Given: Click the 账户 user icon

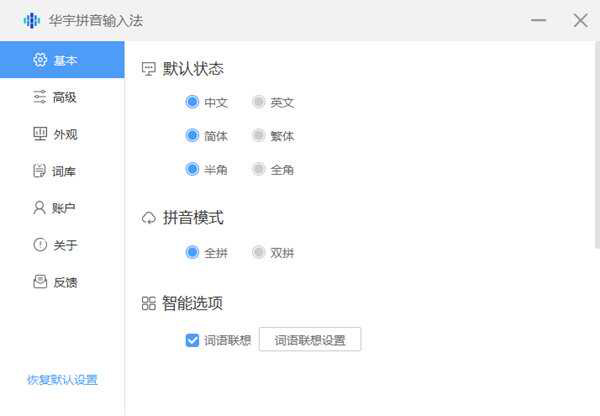Looking at the screenshot, I should pyautogui.click(x=40, y=208).
